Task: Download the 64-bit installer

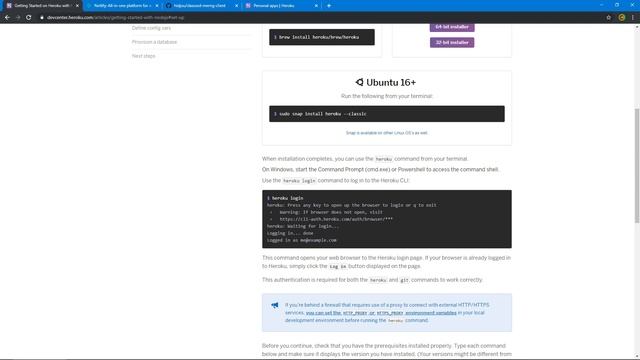Action: (x=452, y=27)
